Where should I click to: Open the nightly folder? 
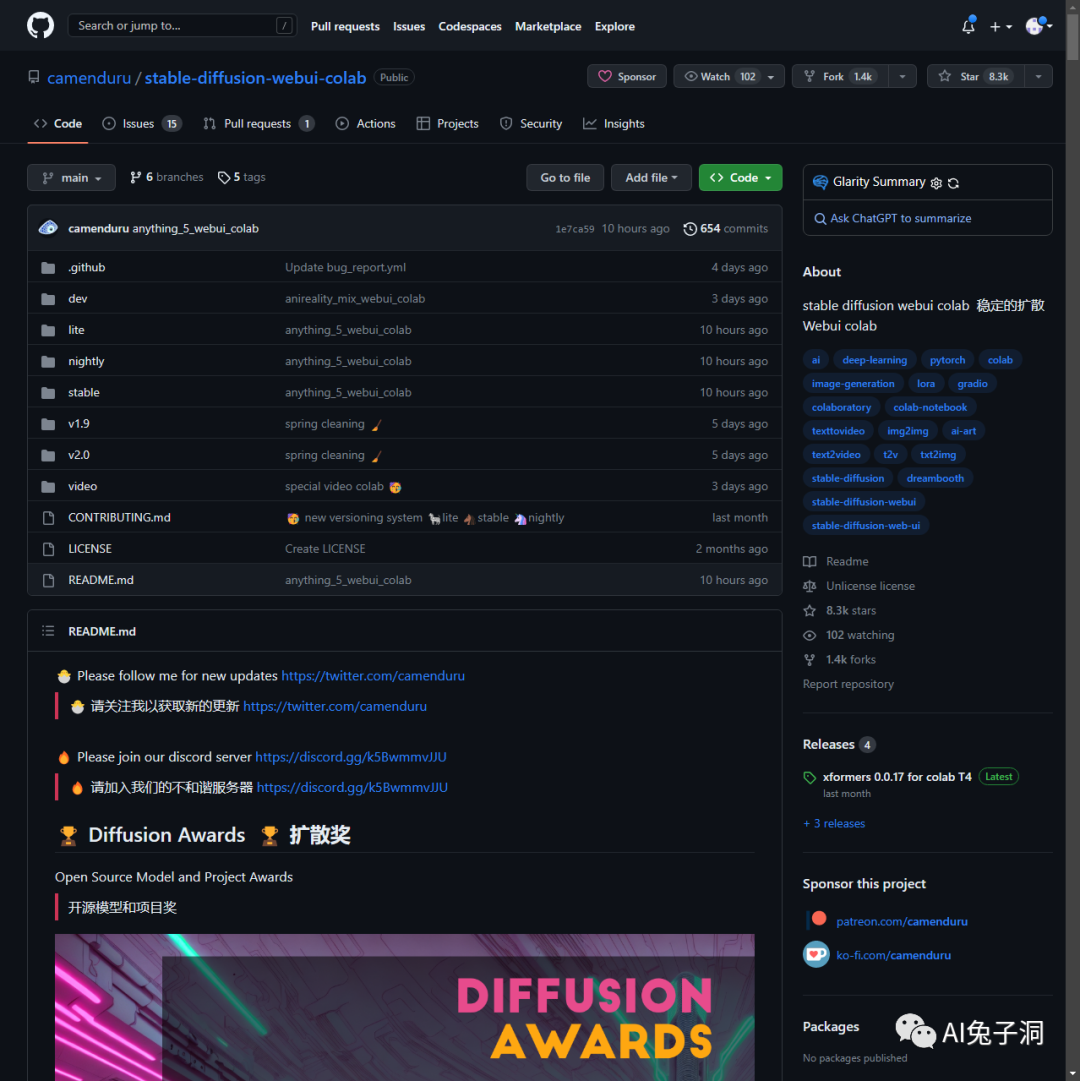click(x=86, y=361)
